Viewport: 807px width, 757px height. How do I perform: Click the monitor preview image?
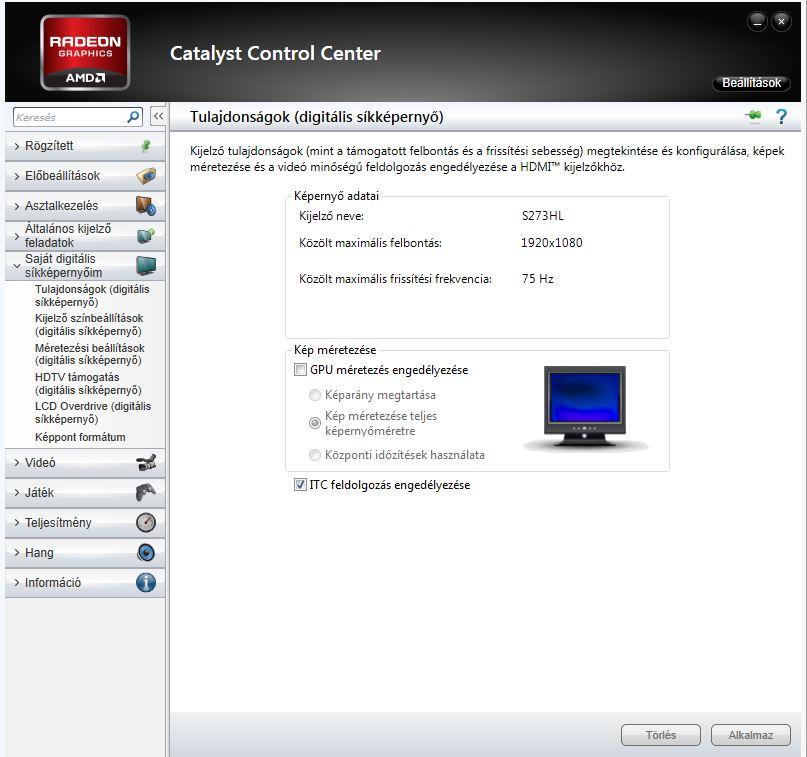[x=585, y=408]
